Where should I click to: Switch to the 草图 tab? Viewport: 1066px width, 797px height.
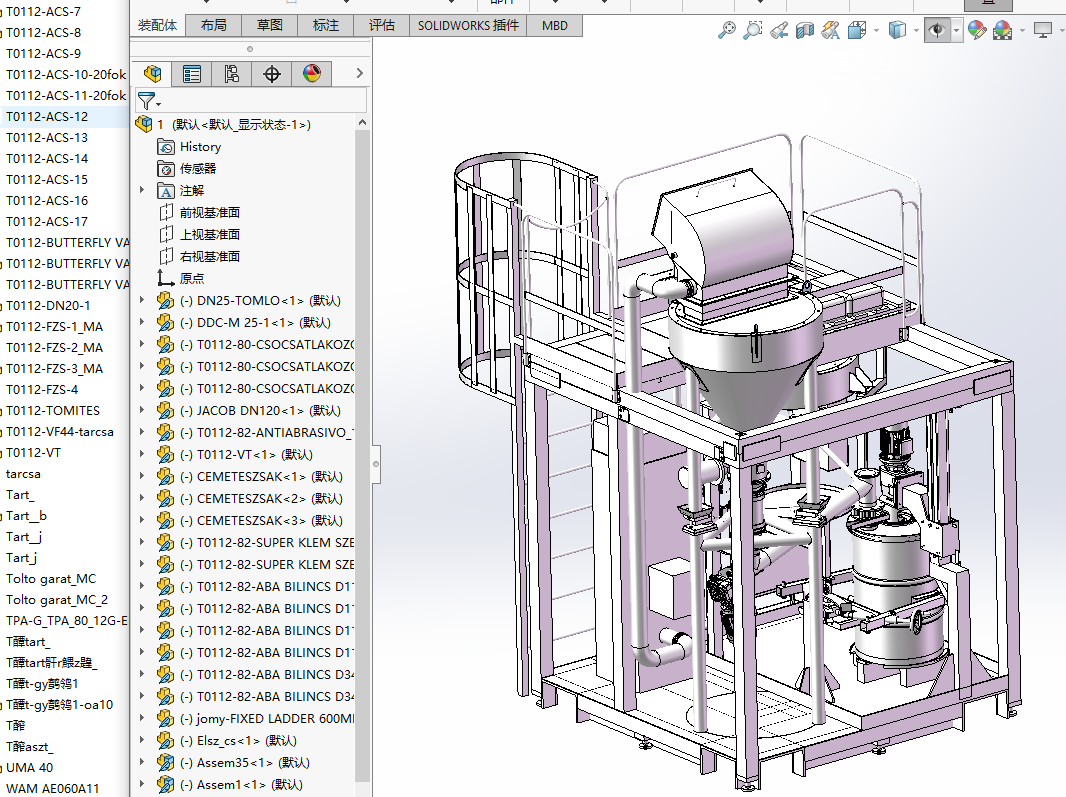click(269, 25)
